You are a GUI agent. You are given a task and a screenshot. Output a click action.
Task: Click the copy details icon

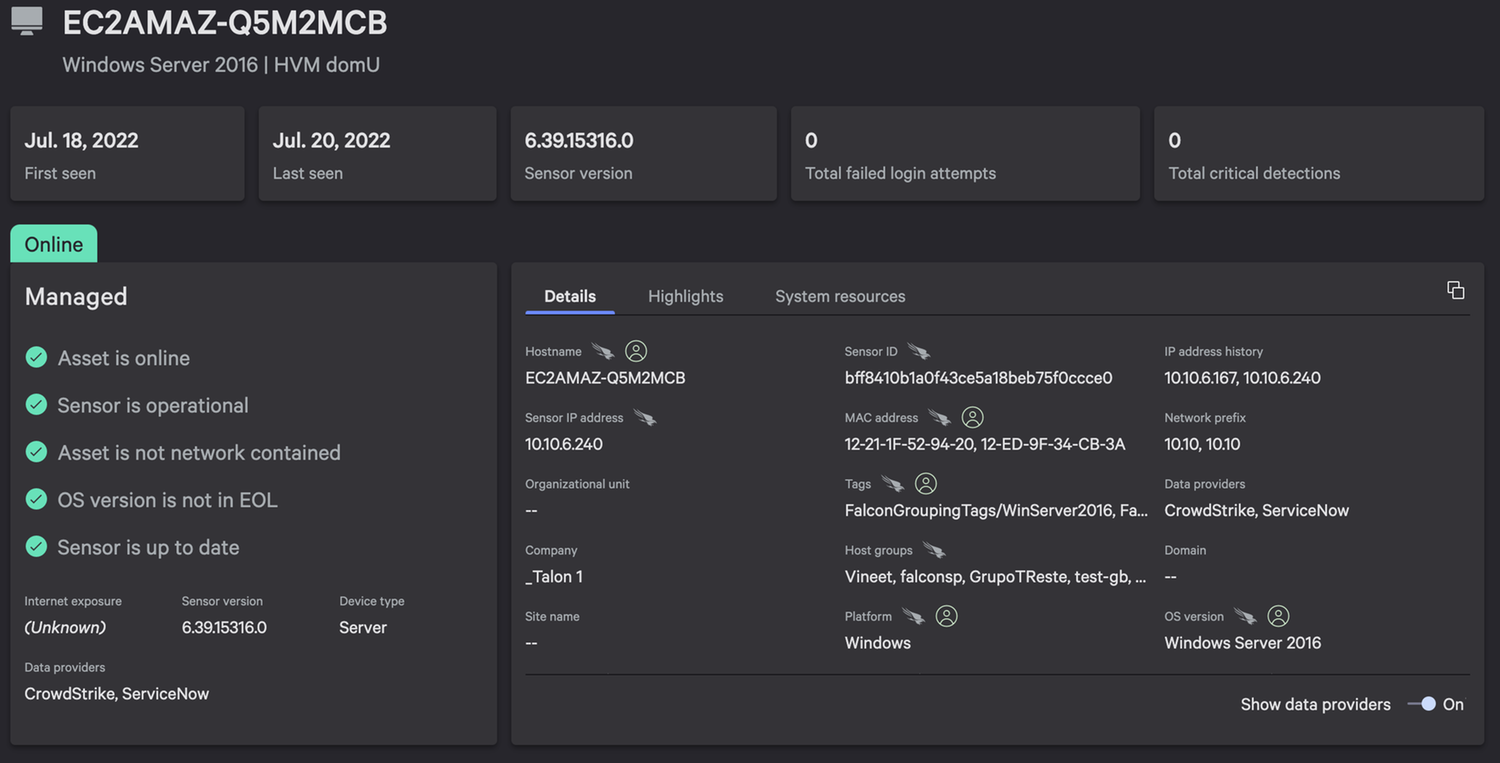point(1455,290)
